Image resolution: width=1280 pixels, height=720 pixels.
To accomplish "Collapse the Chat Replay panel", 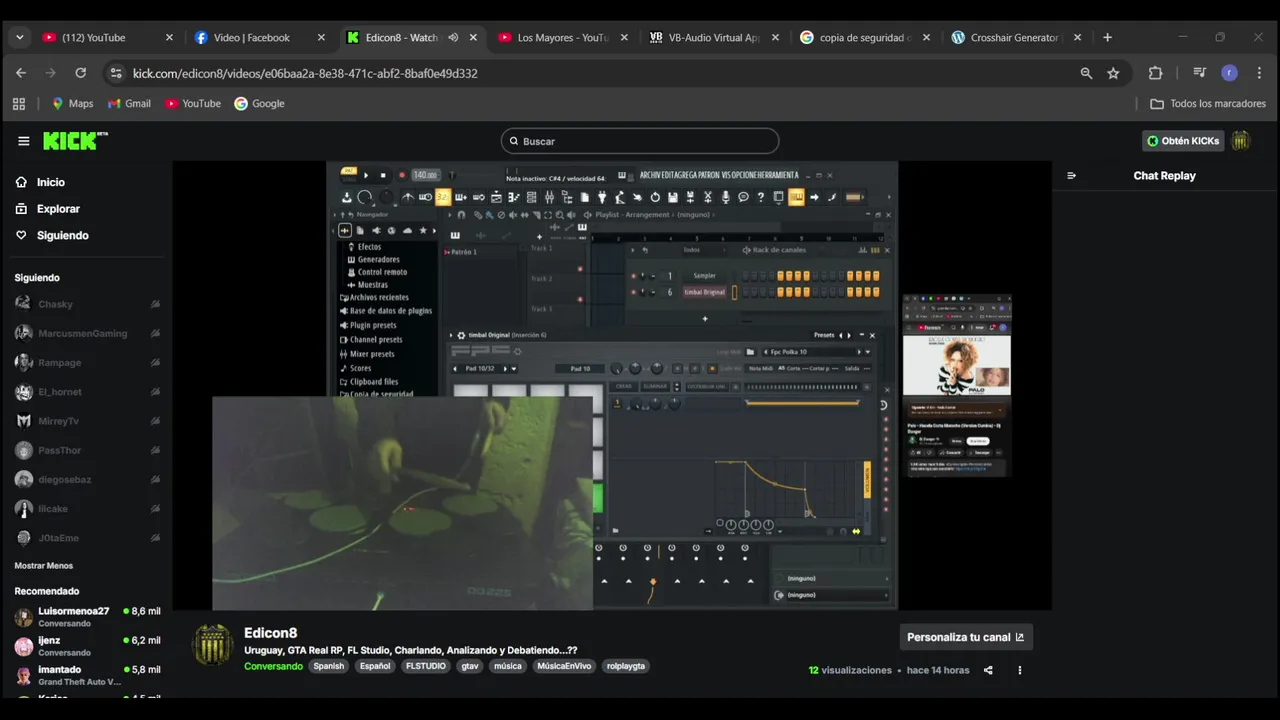I will point(1071,175).
